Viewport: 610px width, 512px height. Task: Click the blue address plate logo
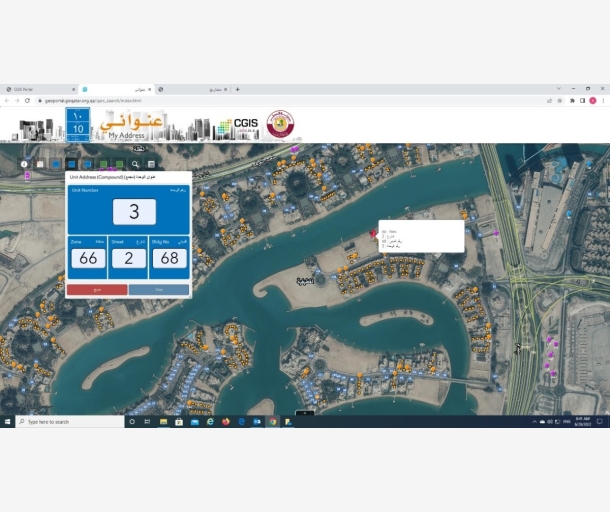pyautogui.click(x=78, y=125)
